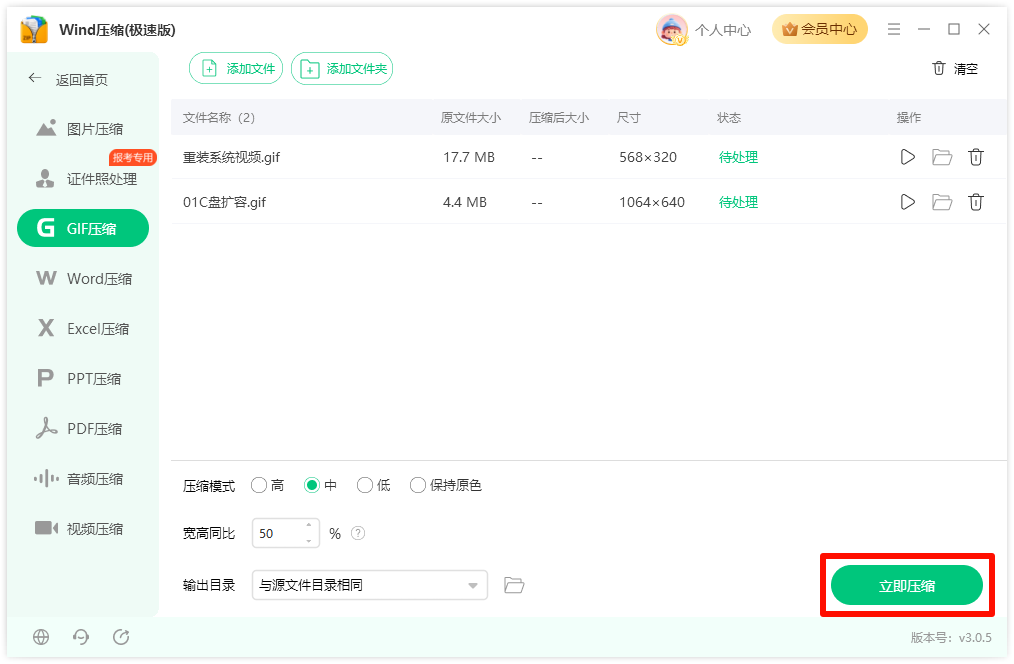Click the 添加文件 button
This screenshot has height=664, width=1014.
point(236,69)
